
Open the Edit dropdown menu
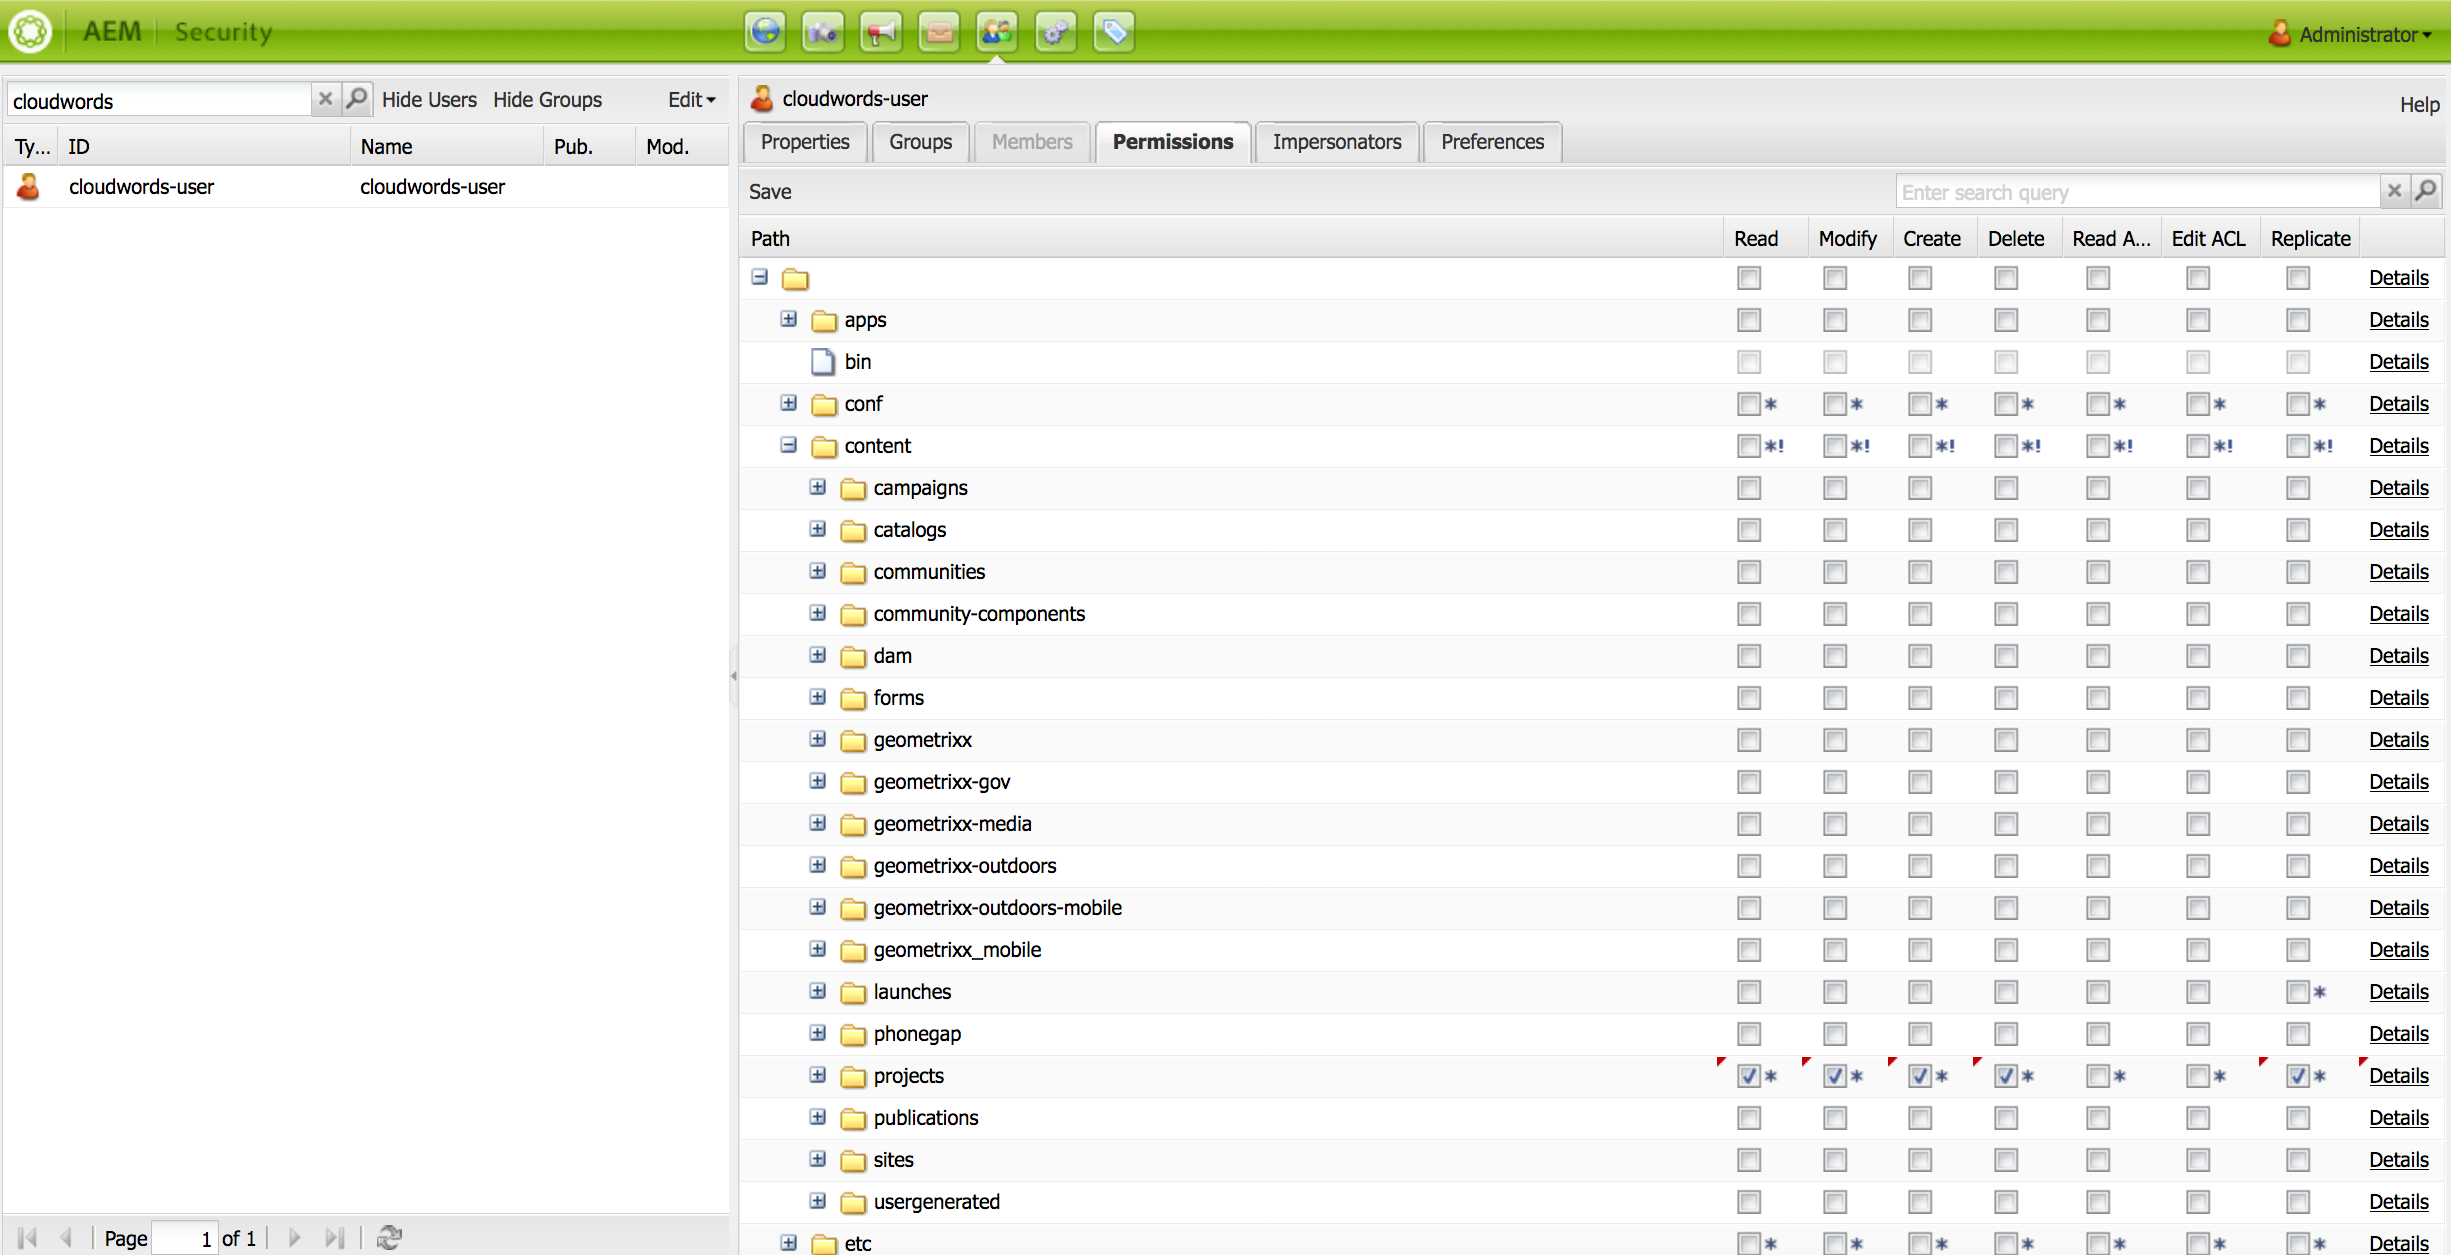pos(691,99)
